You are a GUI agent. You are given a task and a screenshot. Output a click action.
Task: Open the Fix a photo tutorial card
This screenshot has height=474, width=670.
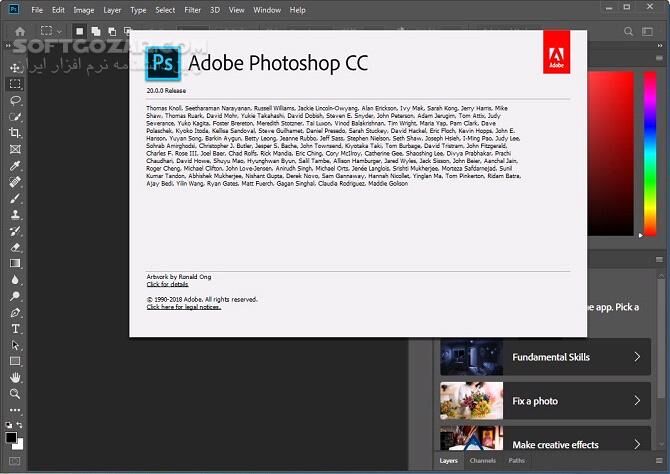coord(545,400)
